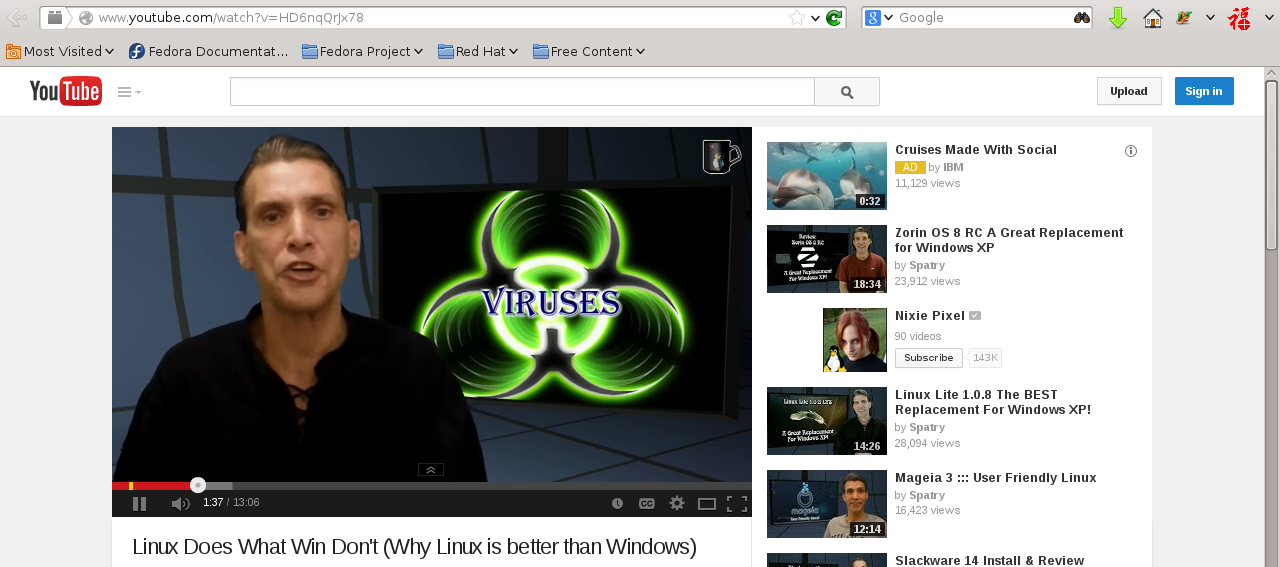
Task: Open the Nixie Pixel channel thumbnail
Action: click(x=855, y=340)
